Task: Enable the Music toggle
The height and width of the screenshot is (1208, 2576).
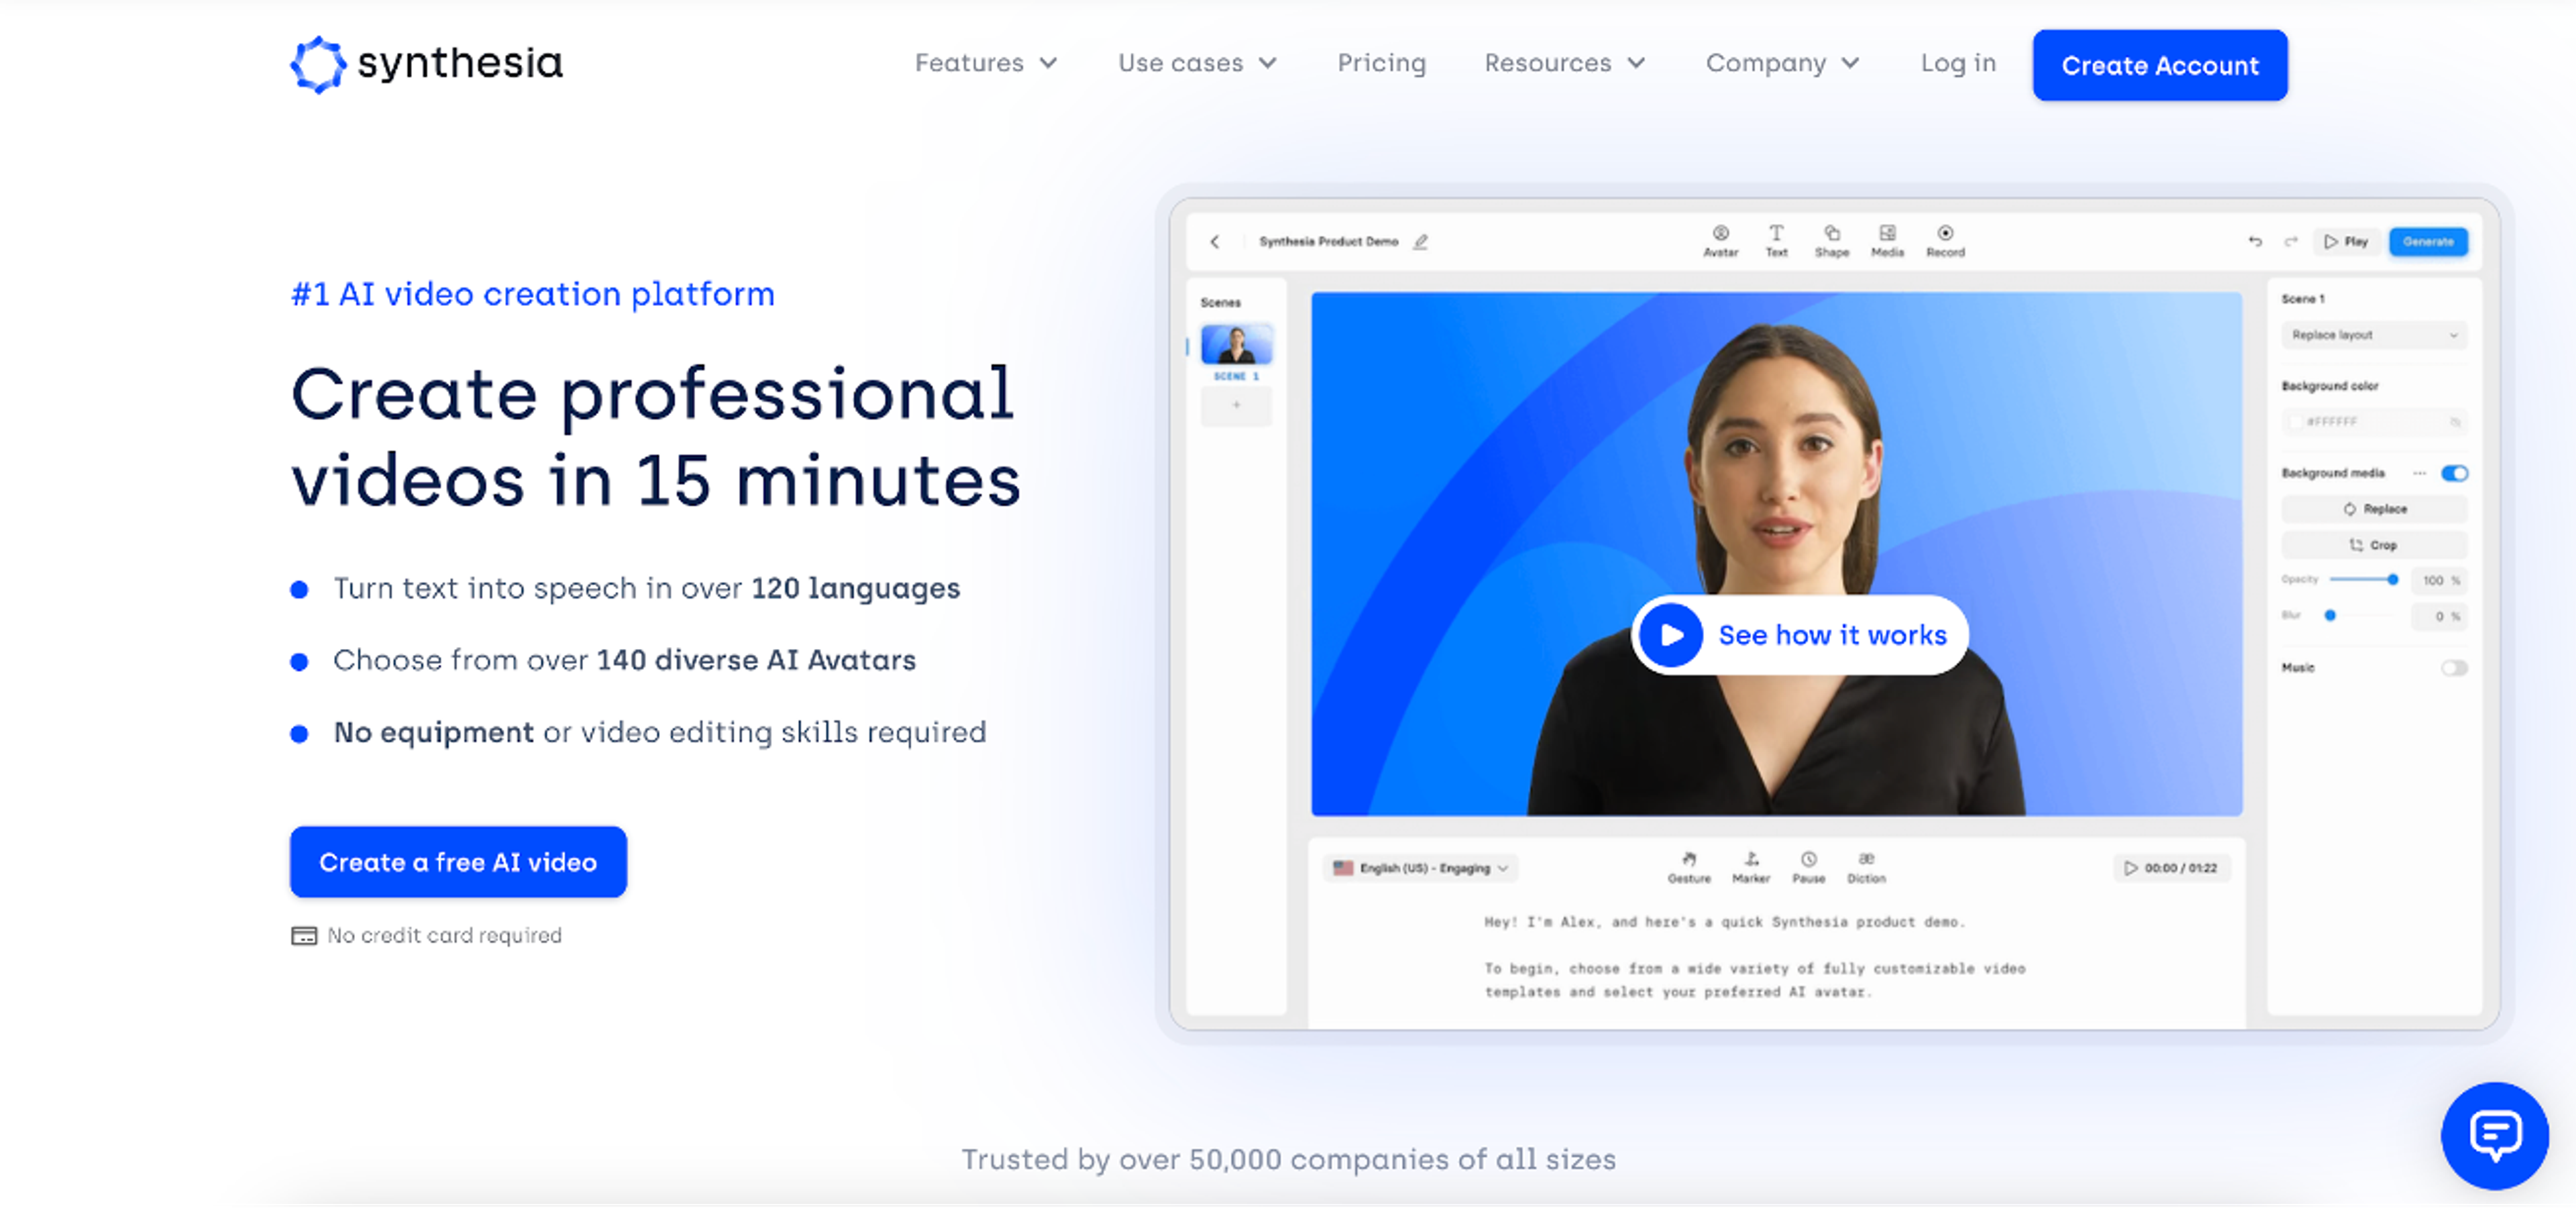Action: coord(2454,668)
